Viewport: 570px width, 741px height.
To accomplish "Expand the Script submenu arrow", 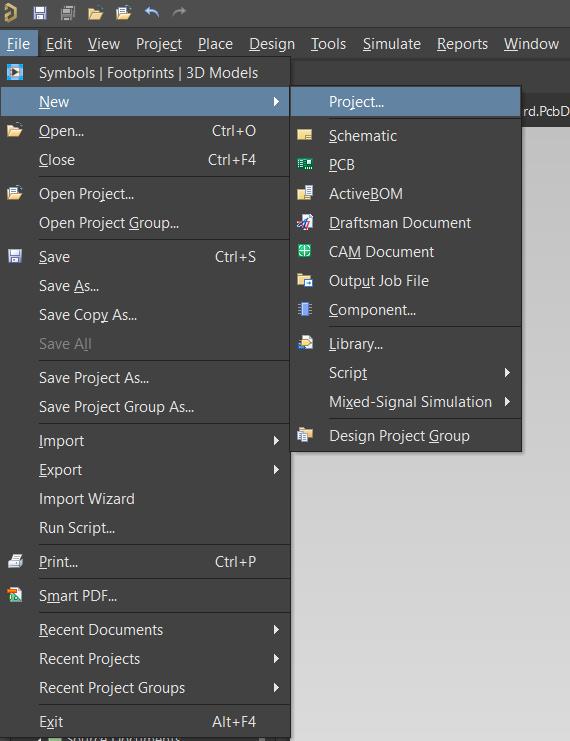I will [x=507, y=373].
